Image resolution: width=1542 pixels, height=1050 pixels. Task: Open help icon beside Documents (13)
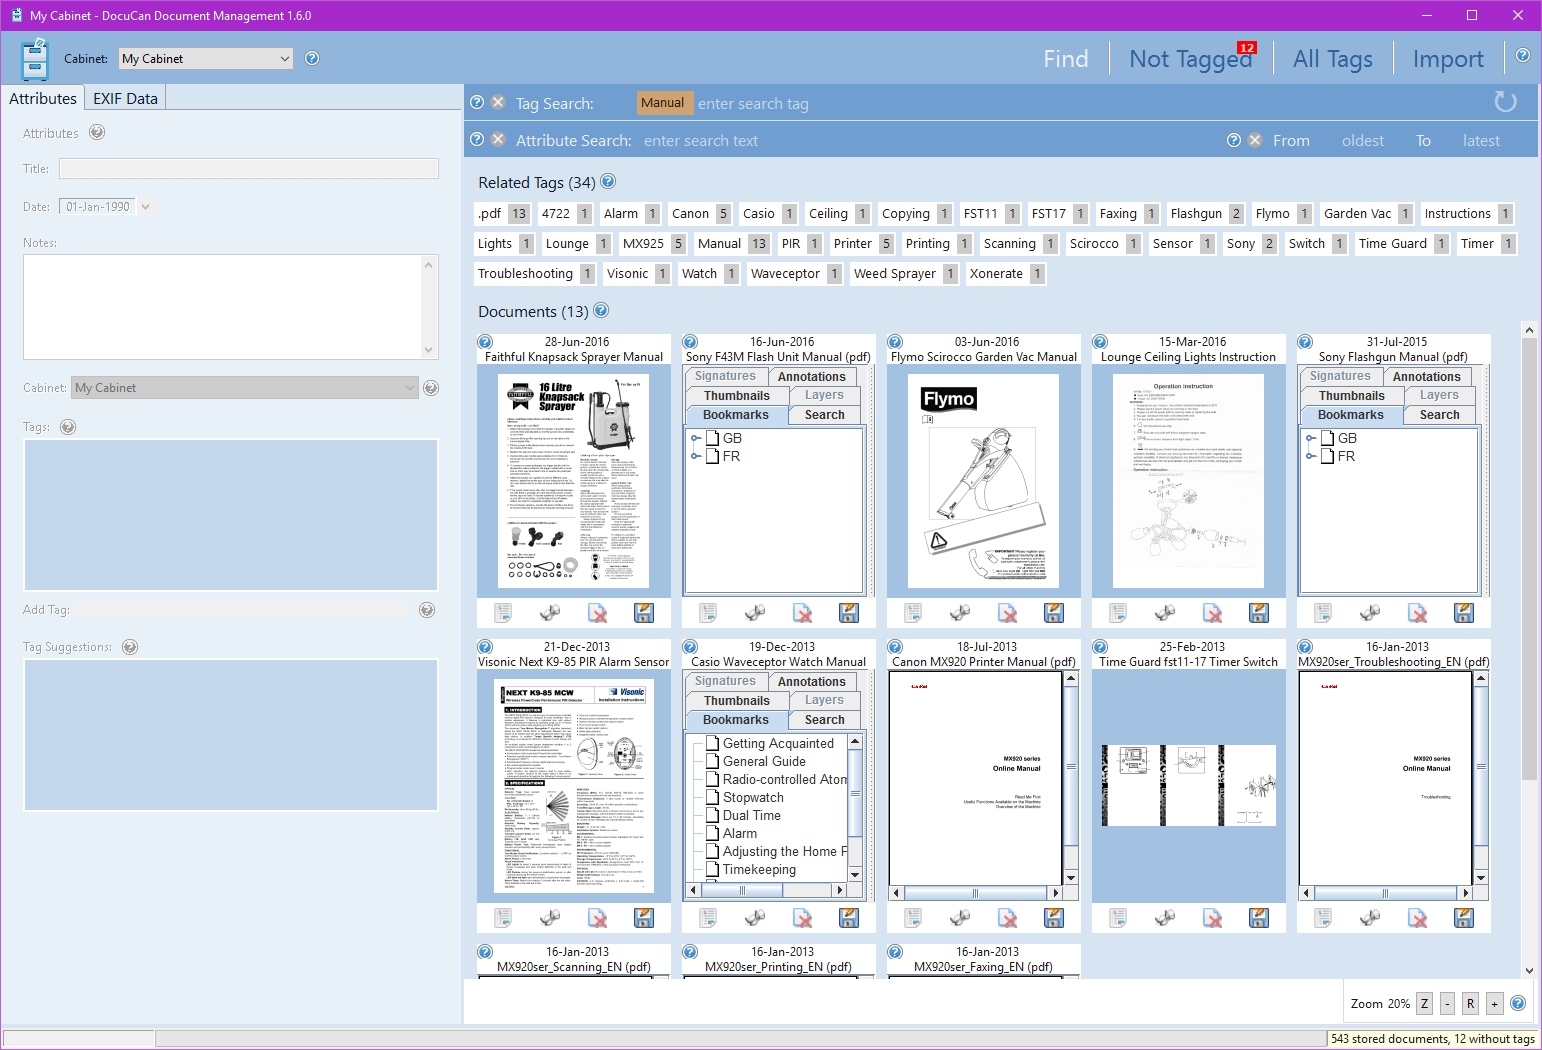click(x=601, y=310)
